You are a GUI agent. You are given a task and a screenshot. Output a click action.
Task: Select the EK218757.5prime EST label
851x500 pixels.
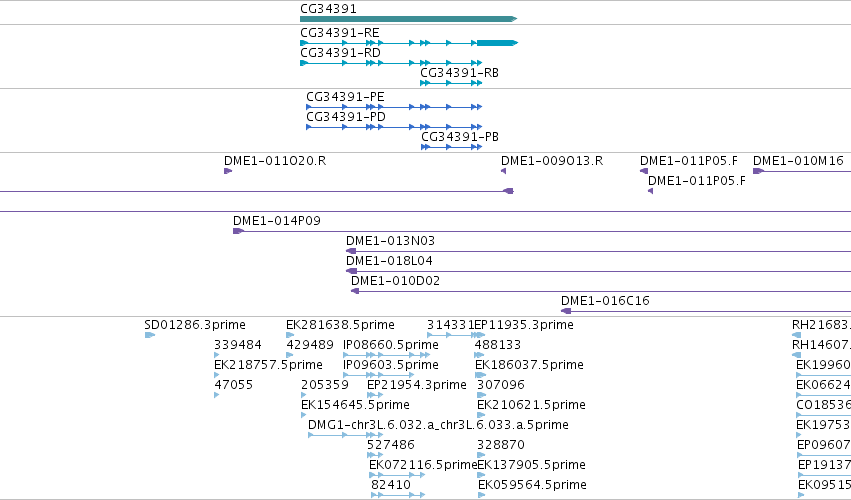pyautogui.click(x=268, y=365)
